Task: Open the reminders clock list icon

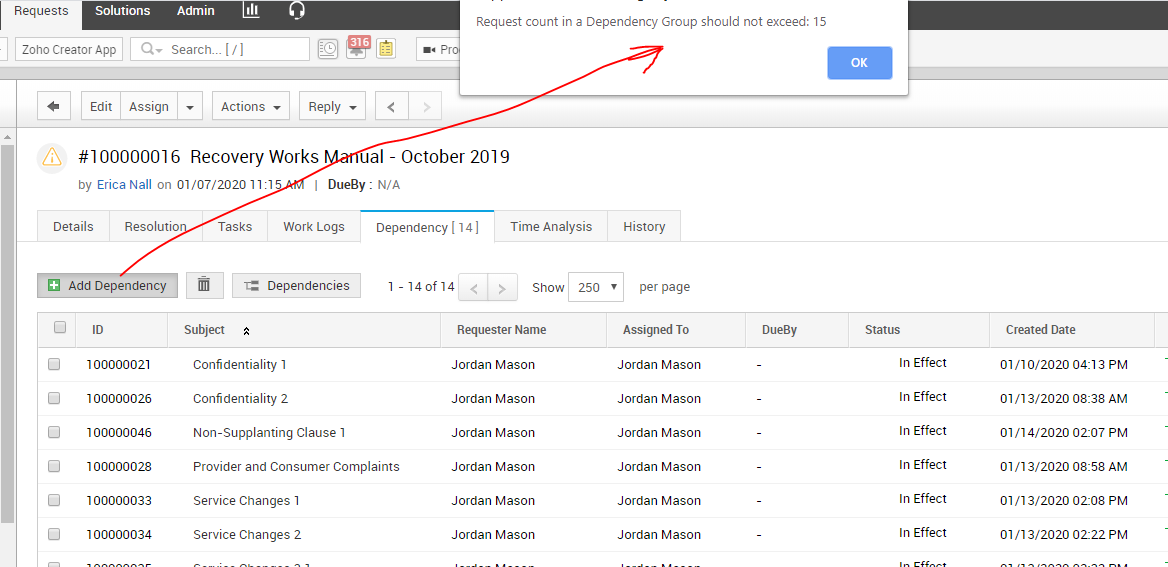Action: pos(327,49)
